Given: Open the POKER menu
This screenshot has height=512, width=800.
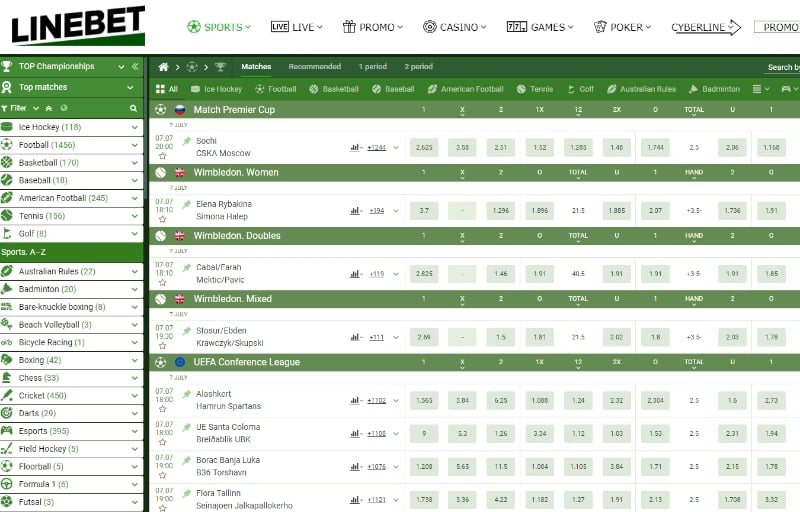Looking at the screenshot, I should (x=622, y=27).
